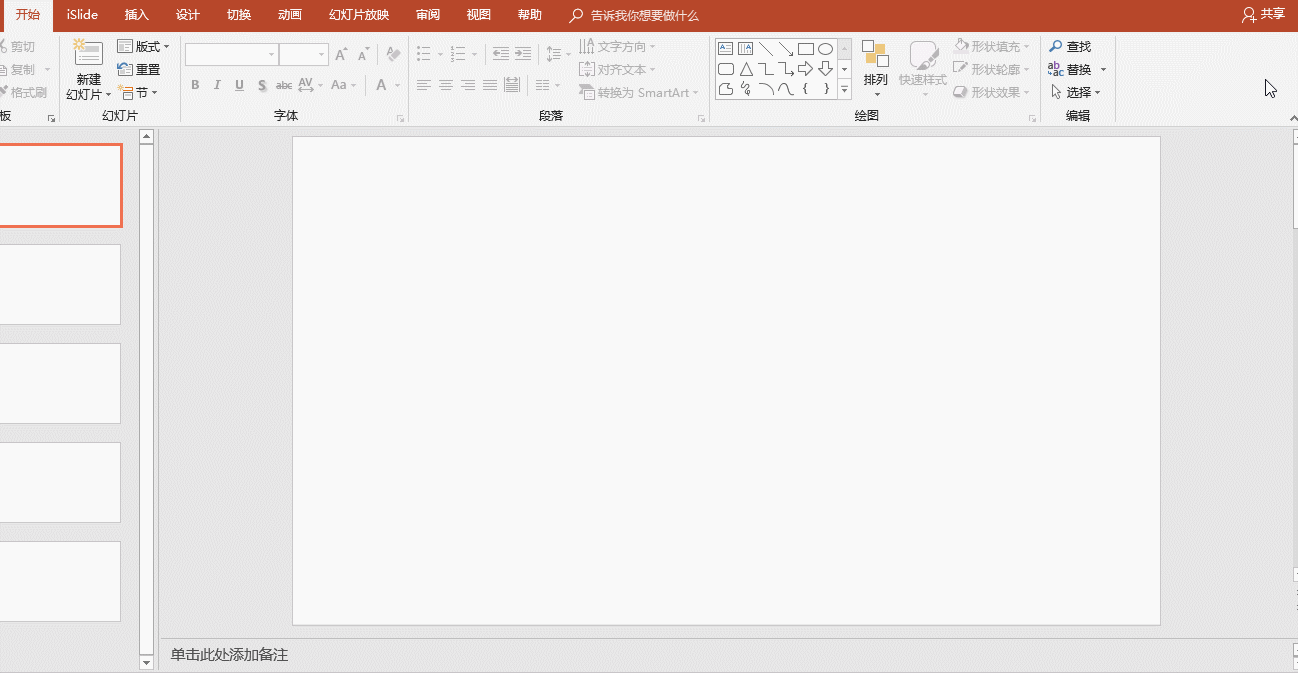Toggle italic formatting
Screen dimensions: 1298x673
[217, 85]
